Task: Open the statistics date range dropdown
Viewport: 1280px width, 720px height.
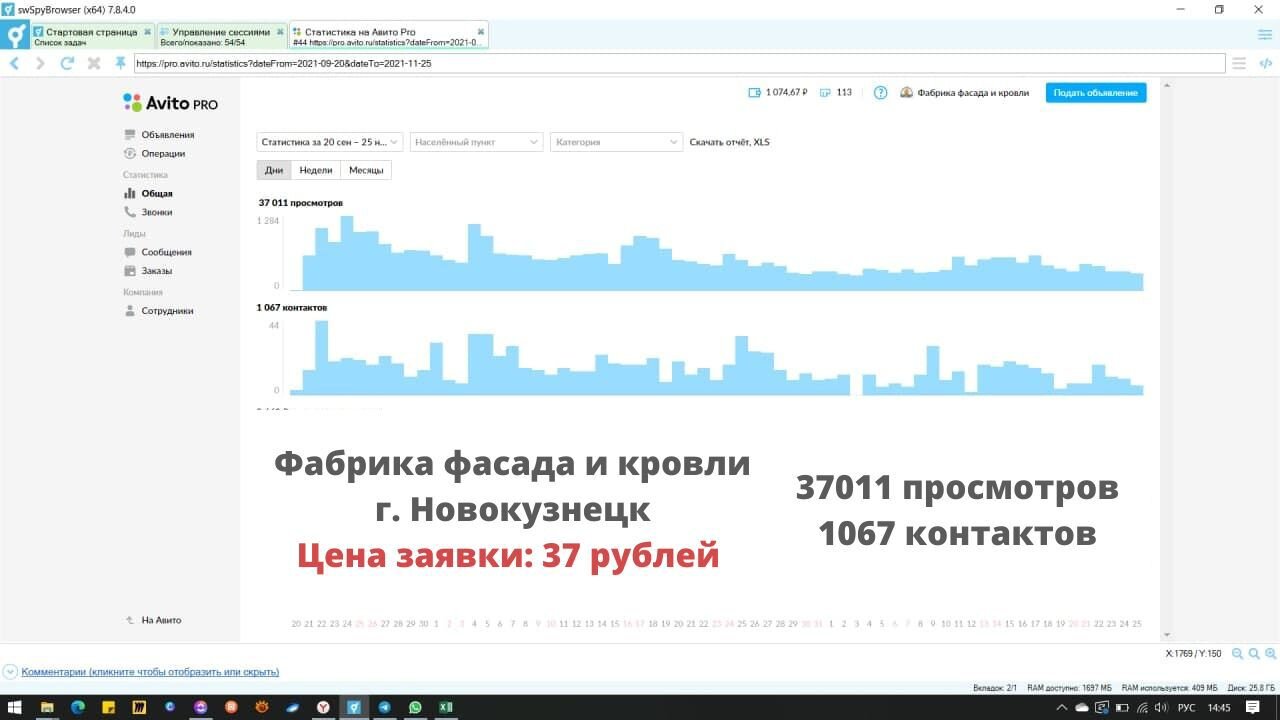Action: 330,142
